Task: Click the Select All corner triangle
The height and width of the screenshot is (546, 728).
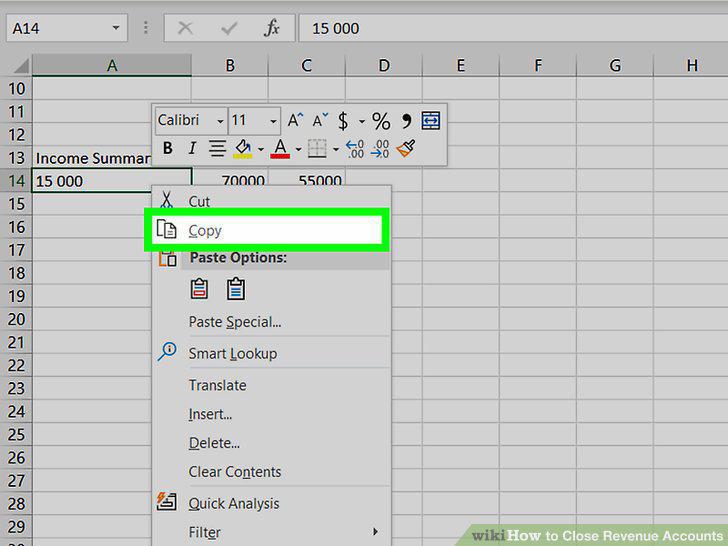Action: 20,65
